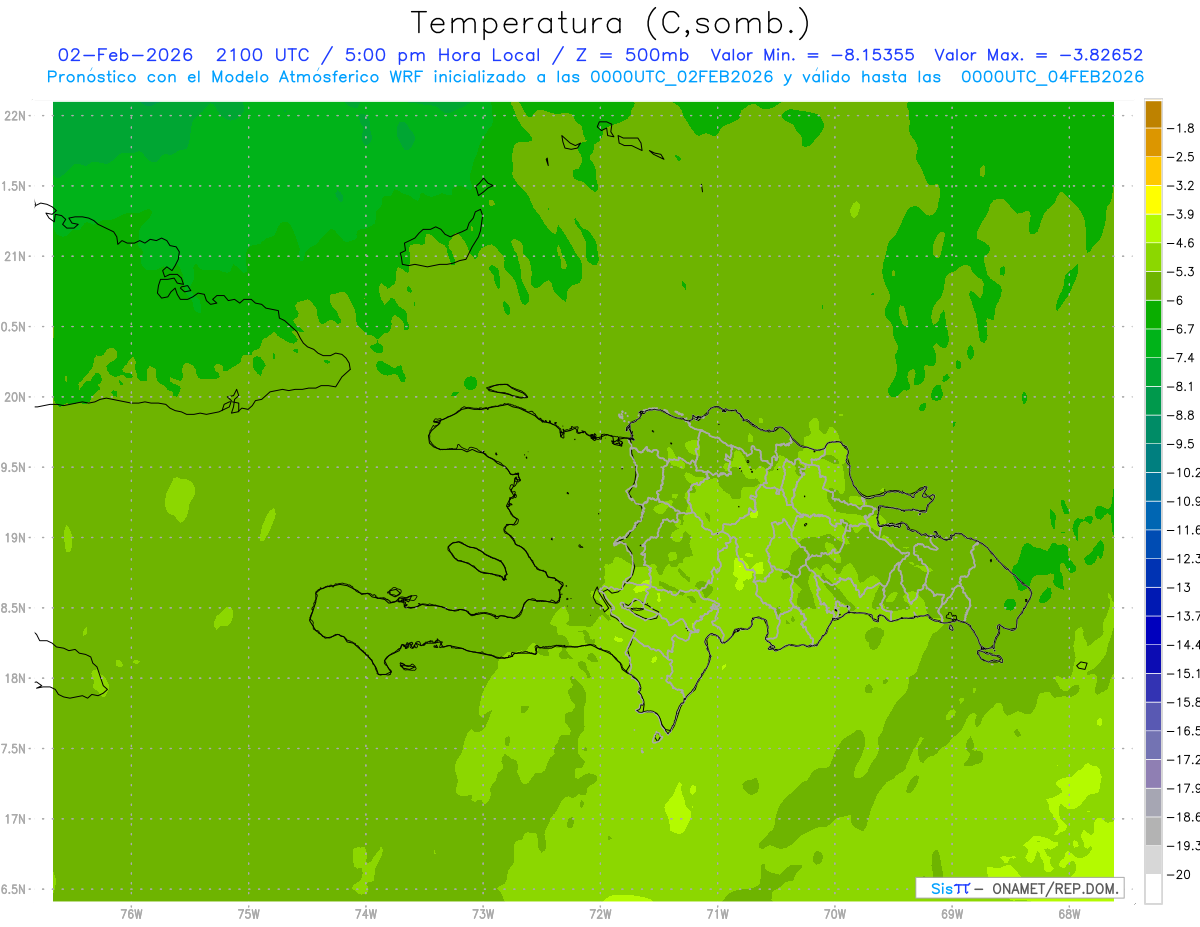
Task: Select the gray swatch between -18.6 and -19.3
Action: pos(1153,831)
